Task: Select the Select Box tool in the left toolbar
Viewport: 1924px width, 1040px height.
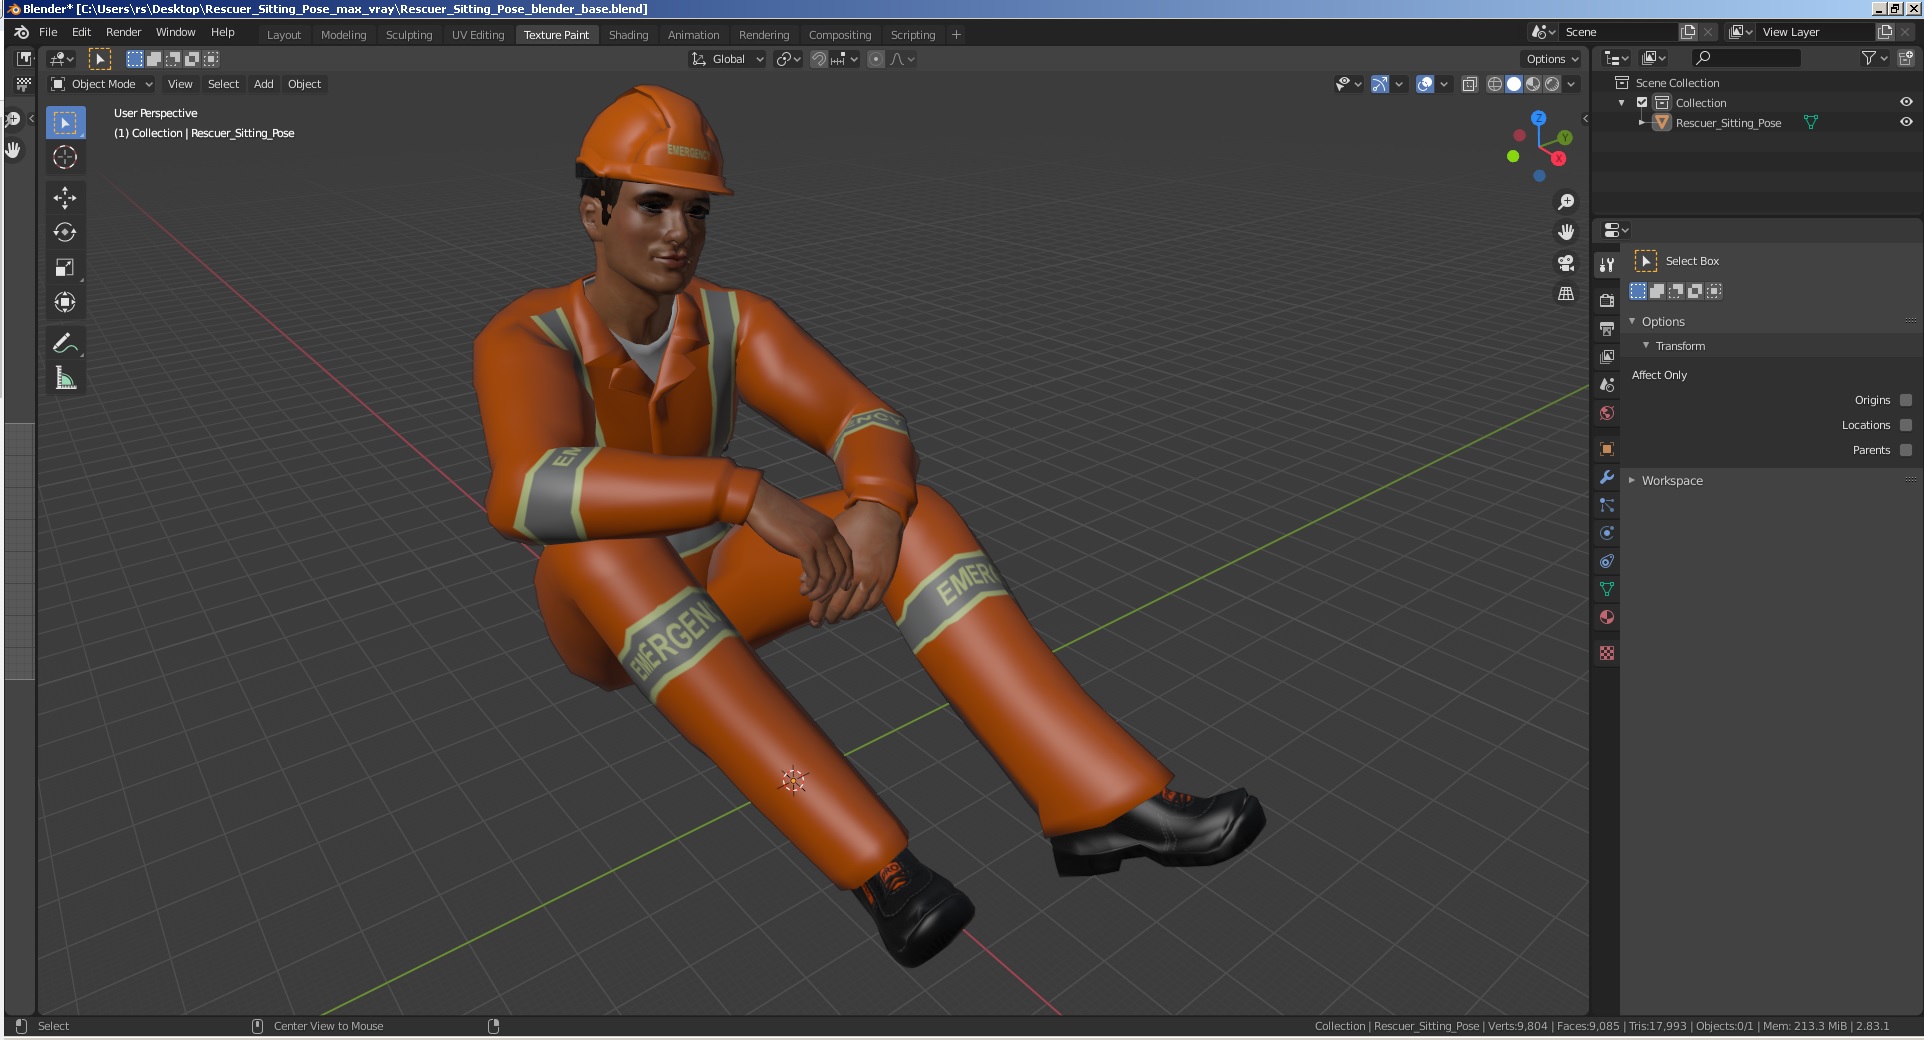Action: click(x=65, y=123)
